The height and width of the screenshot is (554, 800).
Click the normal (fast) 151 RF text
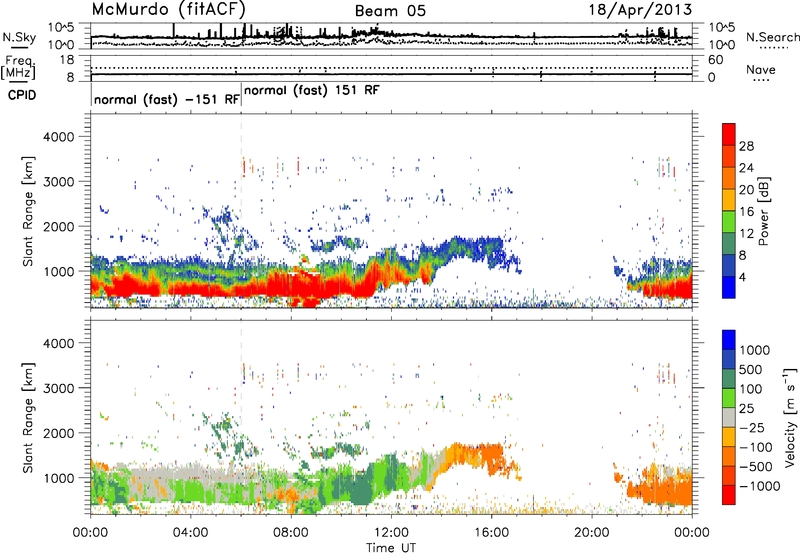312,90
